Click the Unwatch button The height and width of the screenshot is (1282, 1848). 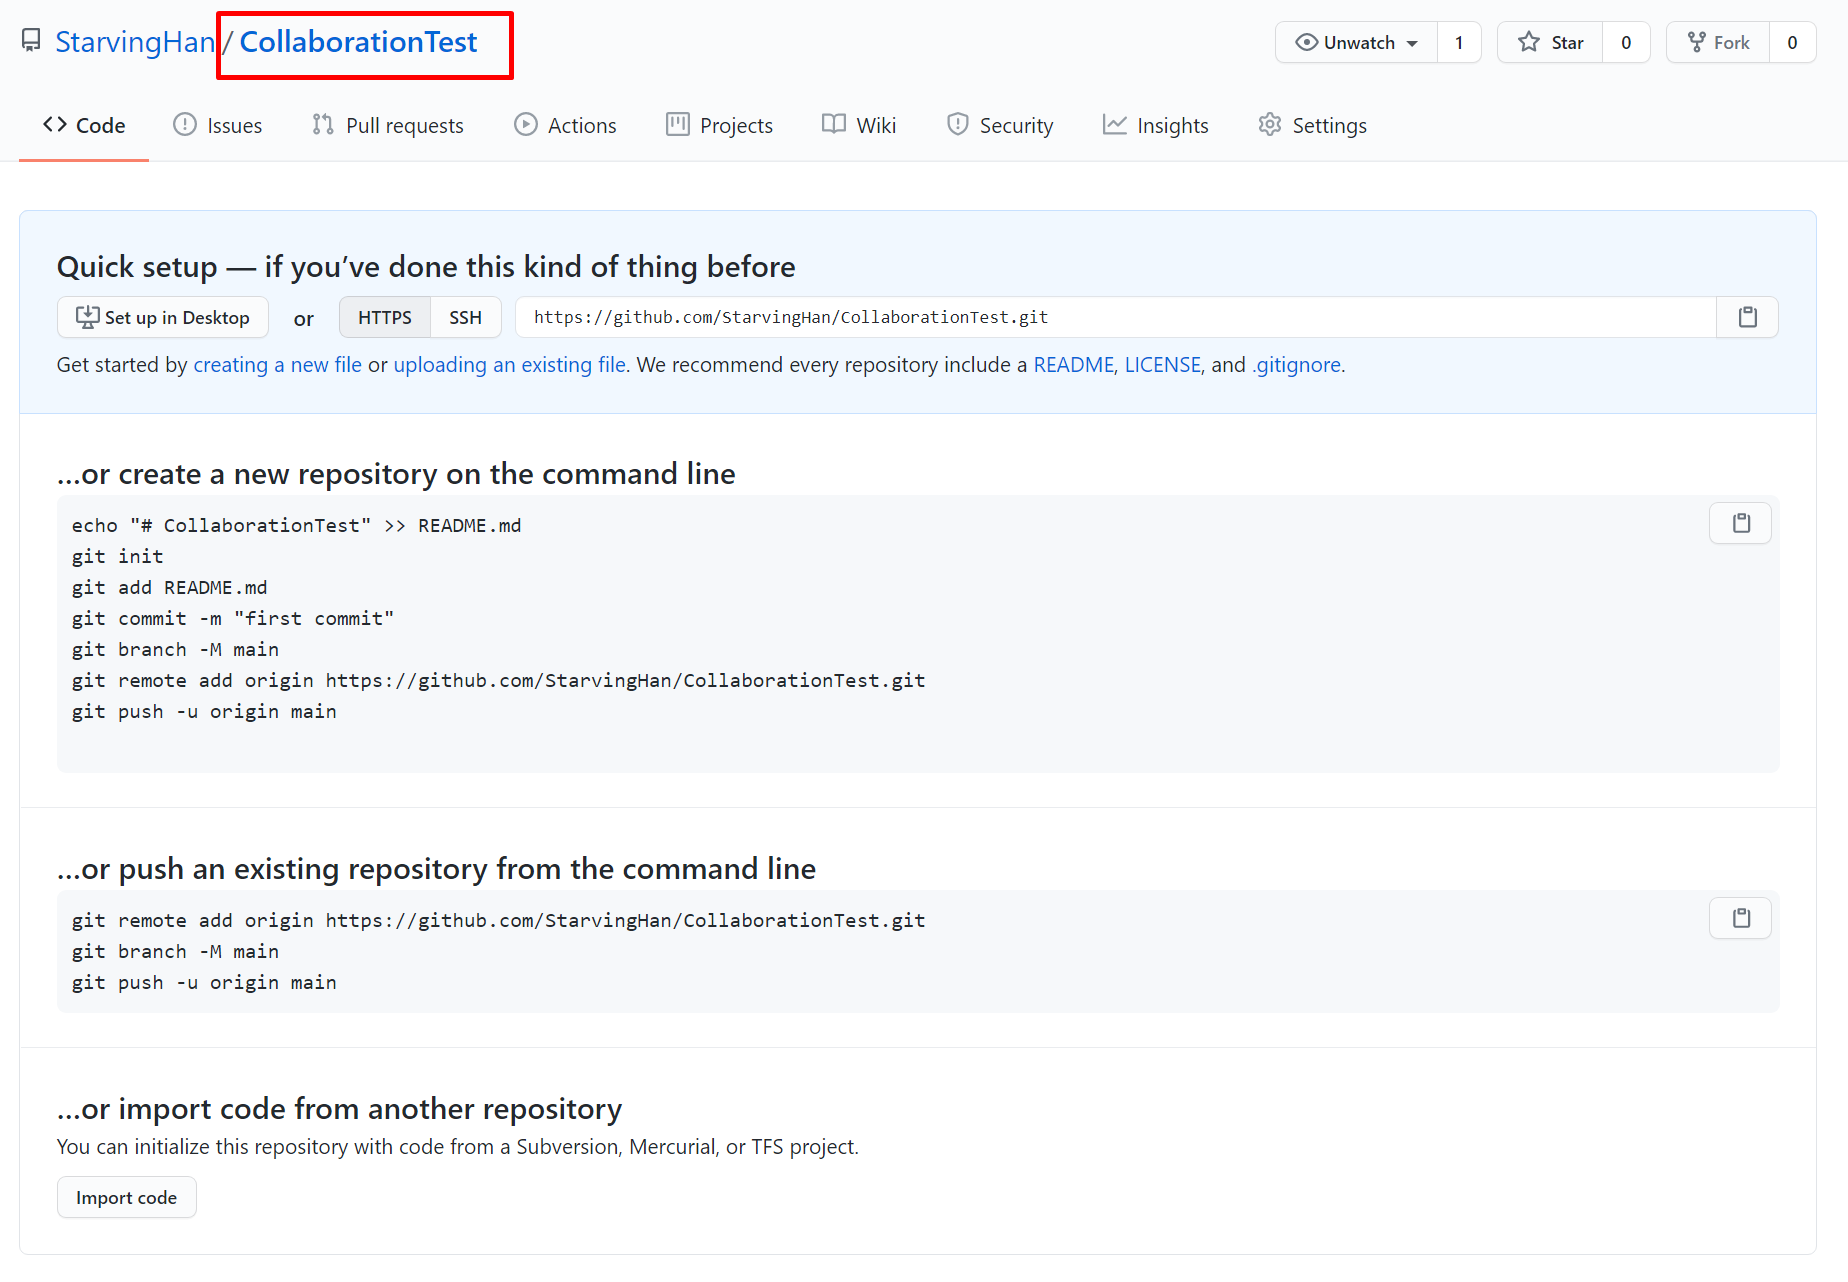(1357, 42)
